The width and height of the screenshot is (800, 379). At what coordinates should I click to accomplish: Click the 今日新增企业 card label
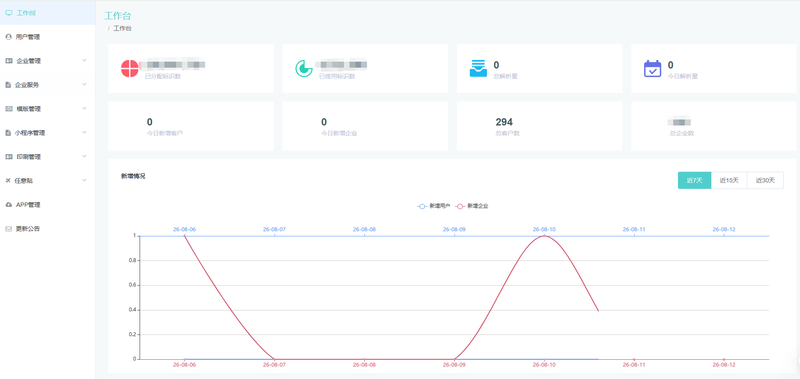point(339,134)
